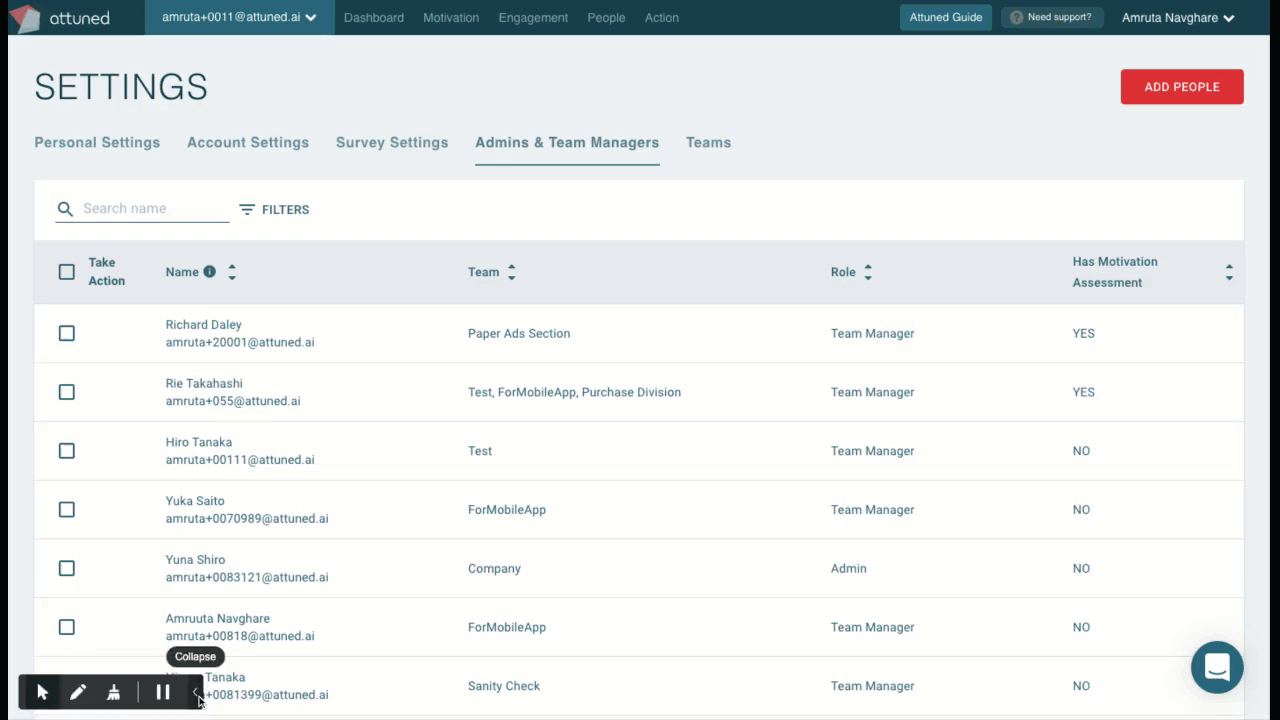1280x720 pixels.
Task: Open the chat support bubble
Action: tap(1217, 667)
